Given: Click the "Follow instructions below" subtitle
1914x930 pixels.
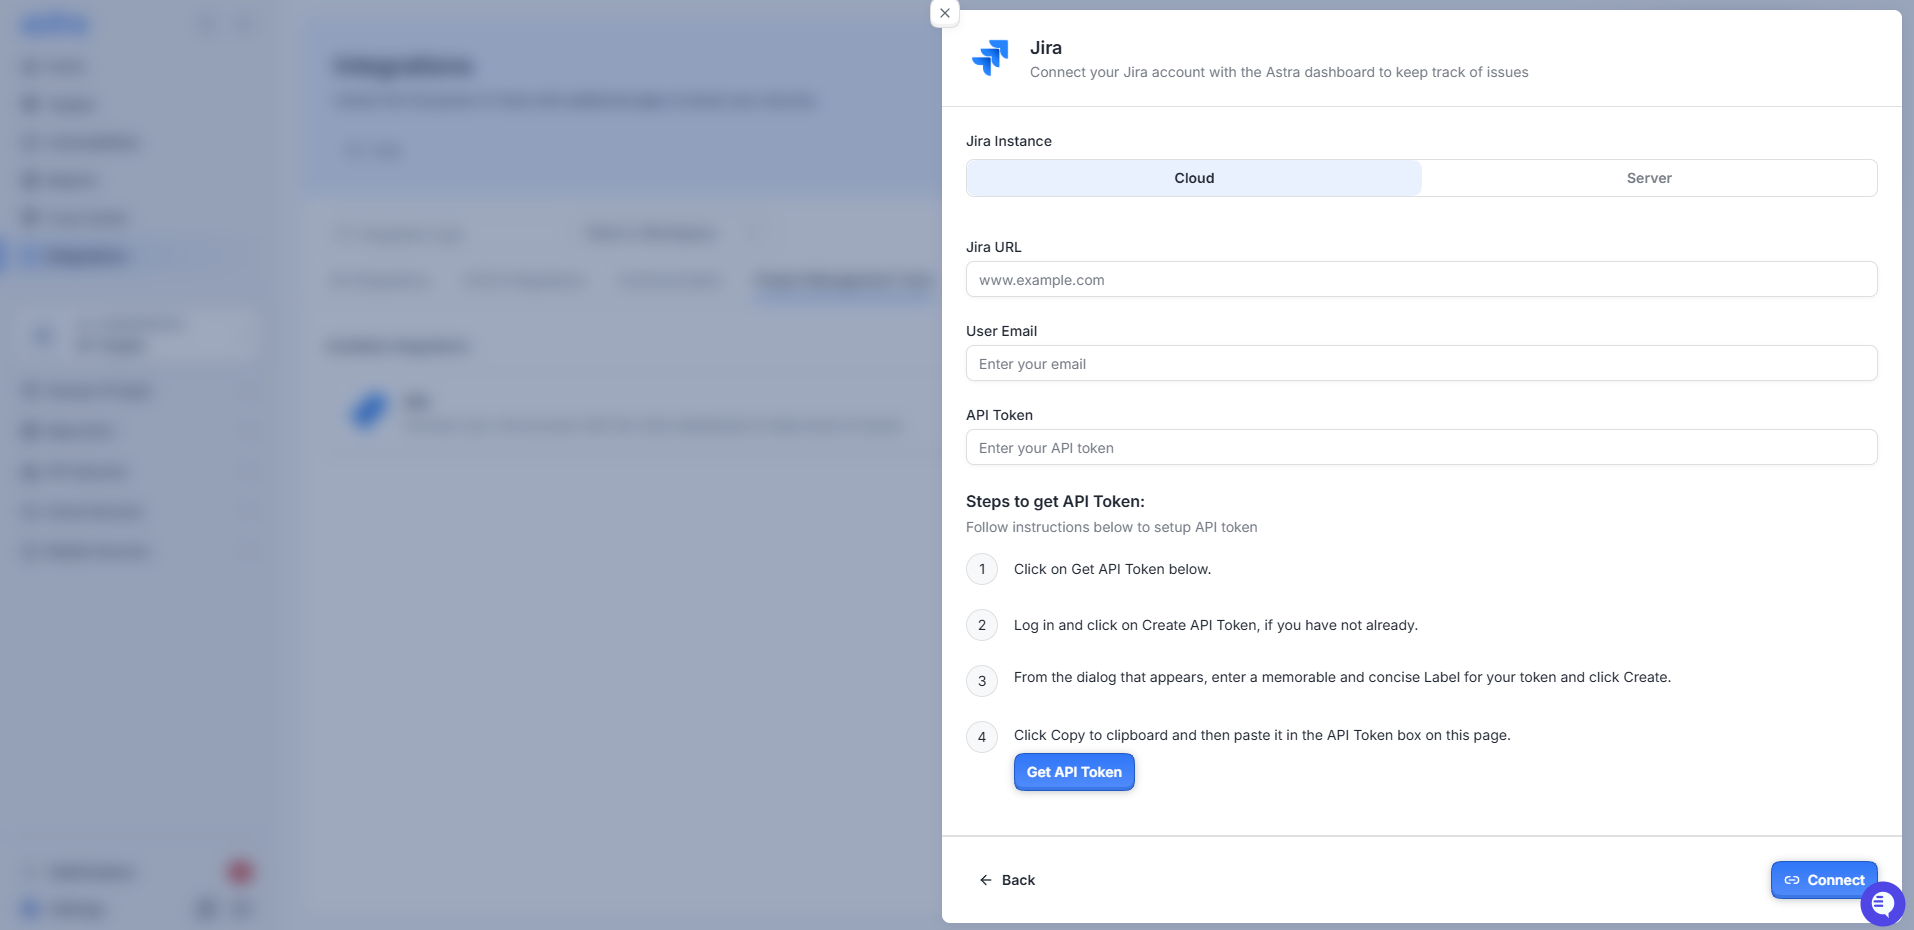Looking at the screenshot, I should (x=1112, y=527).
